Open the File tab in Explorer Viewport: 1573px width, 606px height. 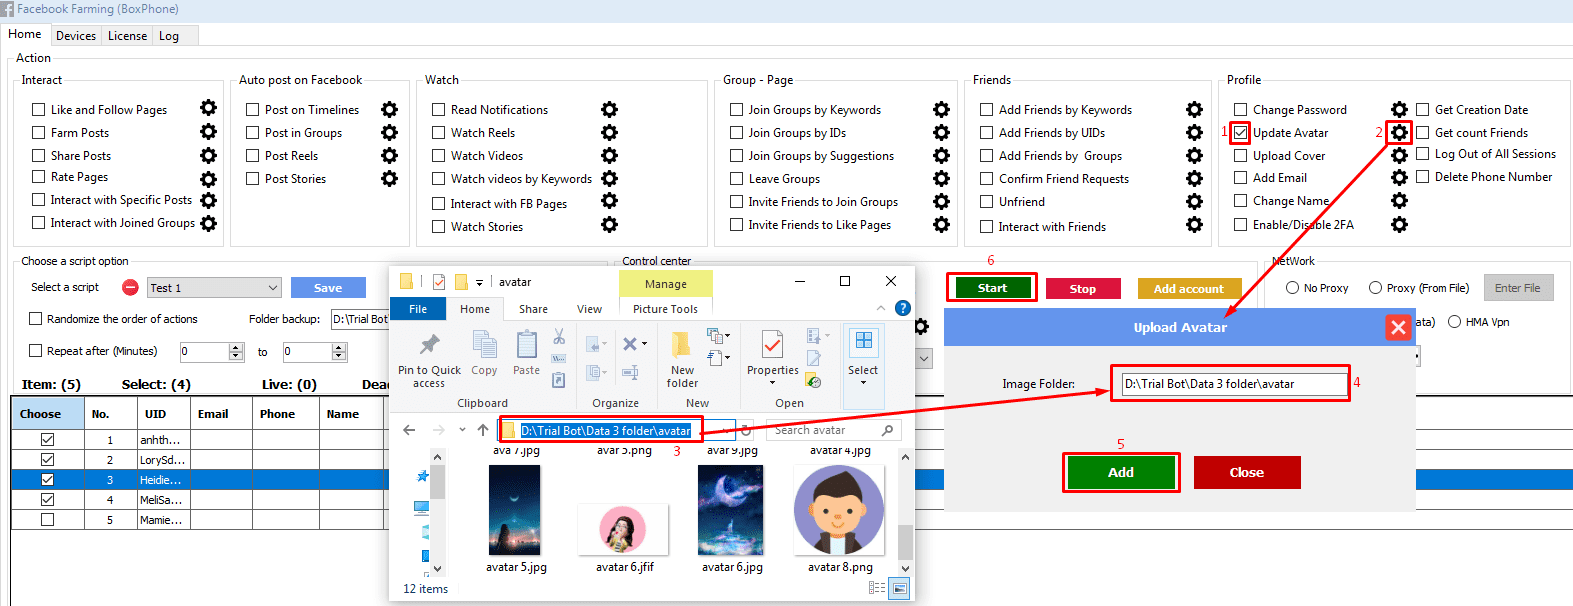click(418, 309)
